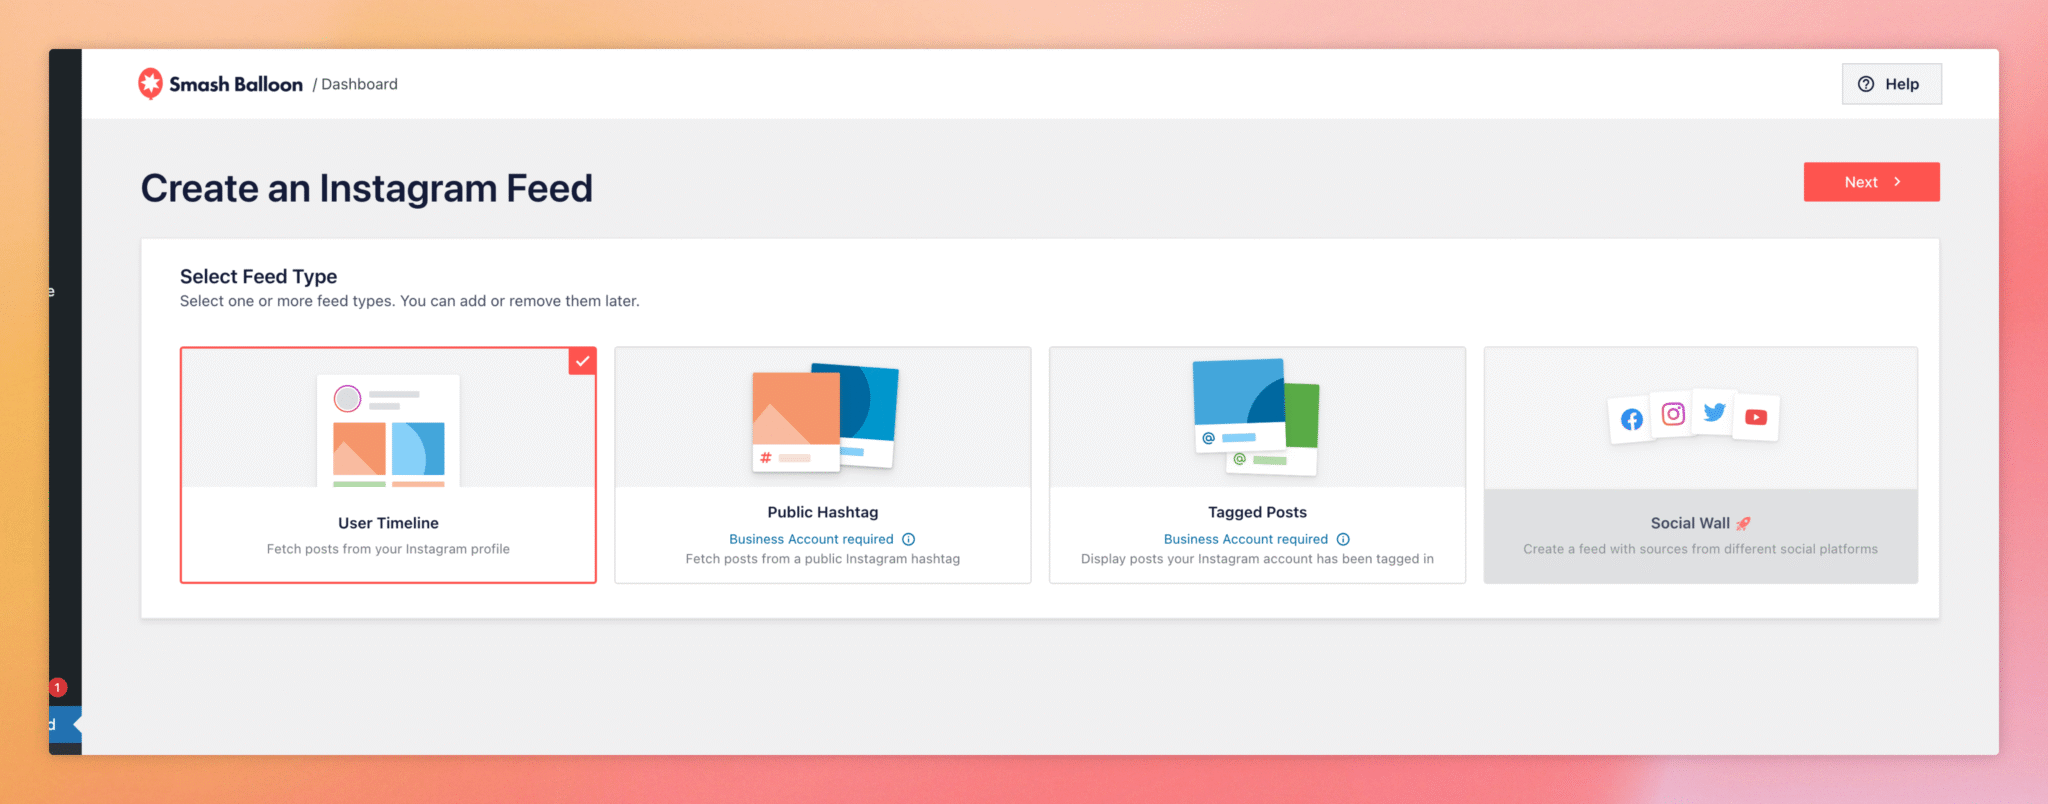Click the Next button
Screen dimensions: 2048x804
pyautogui.click(x=1871, y=182)
